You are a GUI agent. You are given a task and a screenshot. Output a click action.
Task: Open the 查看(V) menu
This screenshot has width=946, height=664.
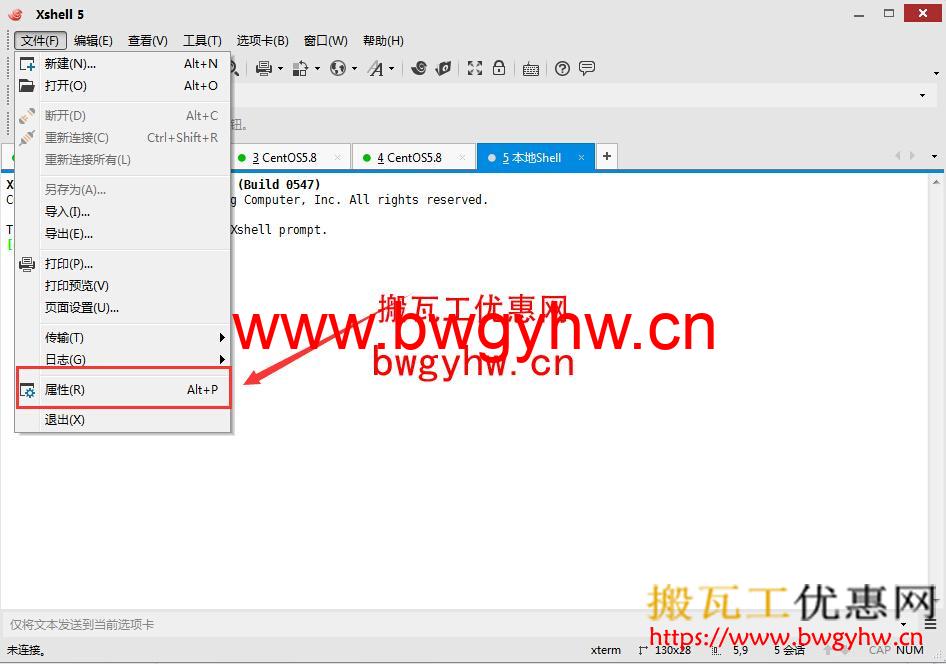point(147,41)
